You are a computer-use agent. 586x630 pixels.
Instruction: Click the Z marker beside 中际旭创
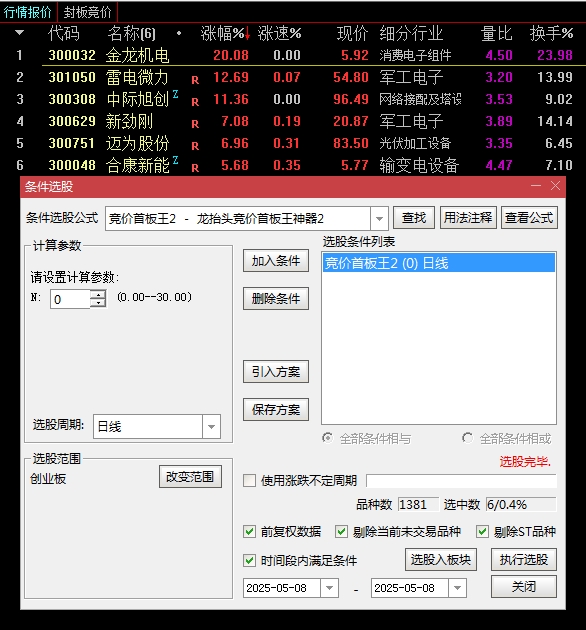[x=175, y=94]
